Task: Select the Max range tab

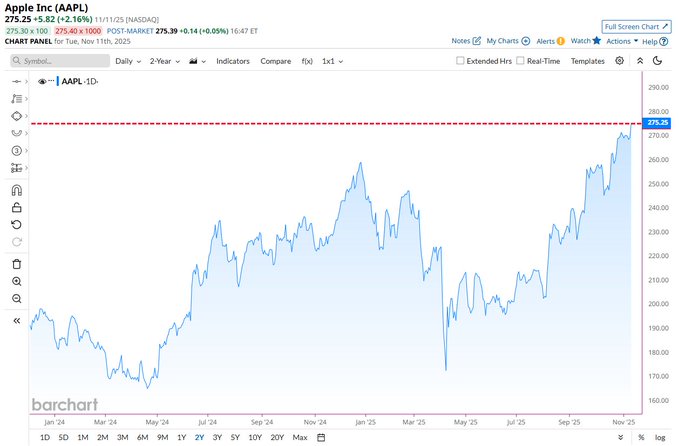Action: pyautogui.click(x=300, y=437)
